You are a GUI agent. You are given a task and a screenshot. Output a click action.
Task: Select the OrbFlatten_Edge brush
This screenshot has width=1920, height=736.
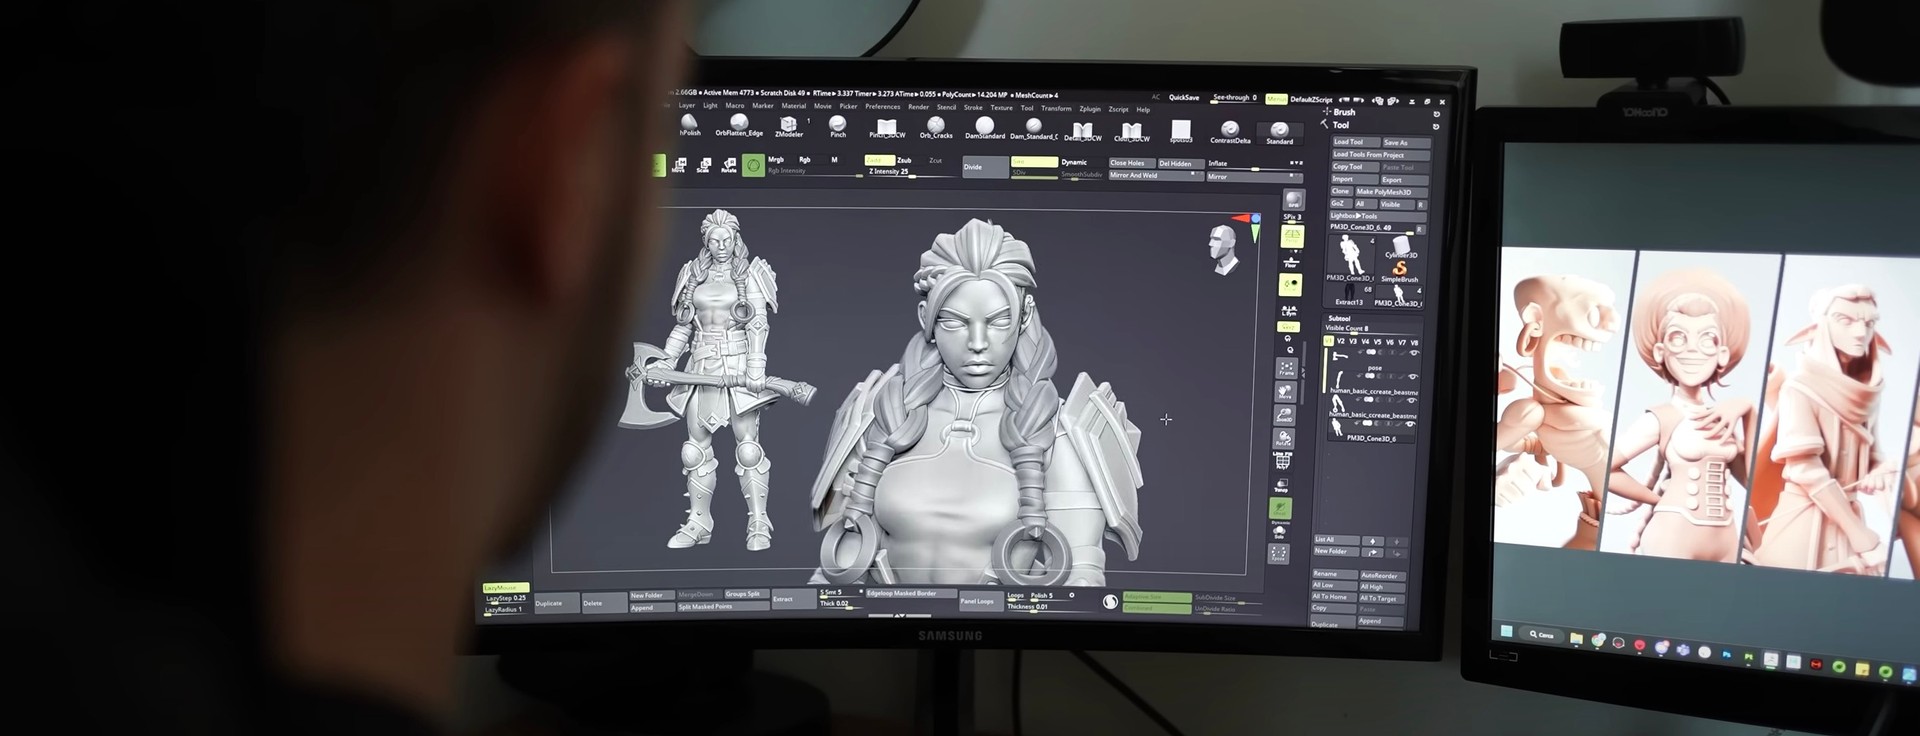(739, 125)
